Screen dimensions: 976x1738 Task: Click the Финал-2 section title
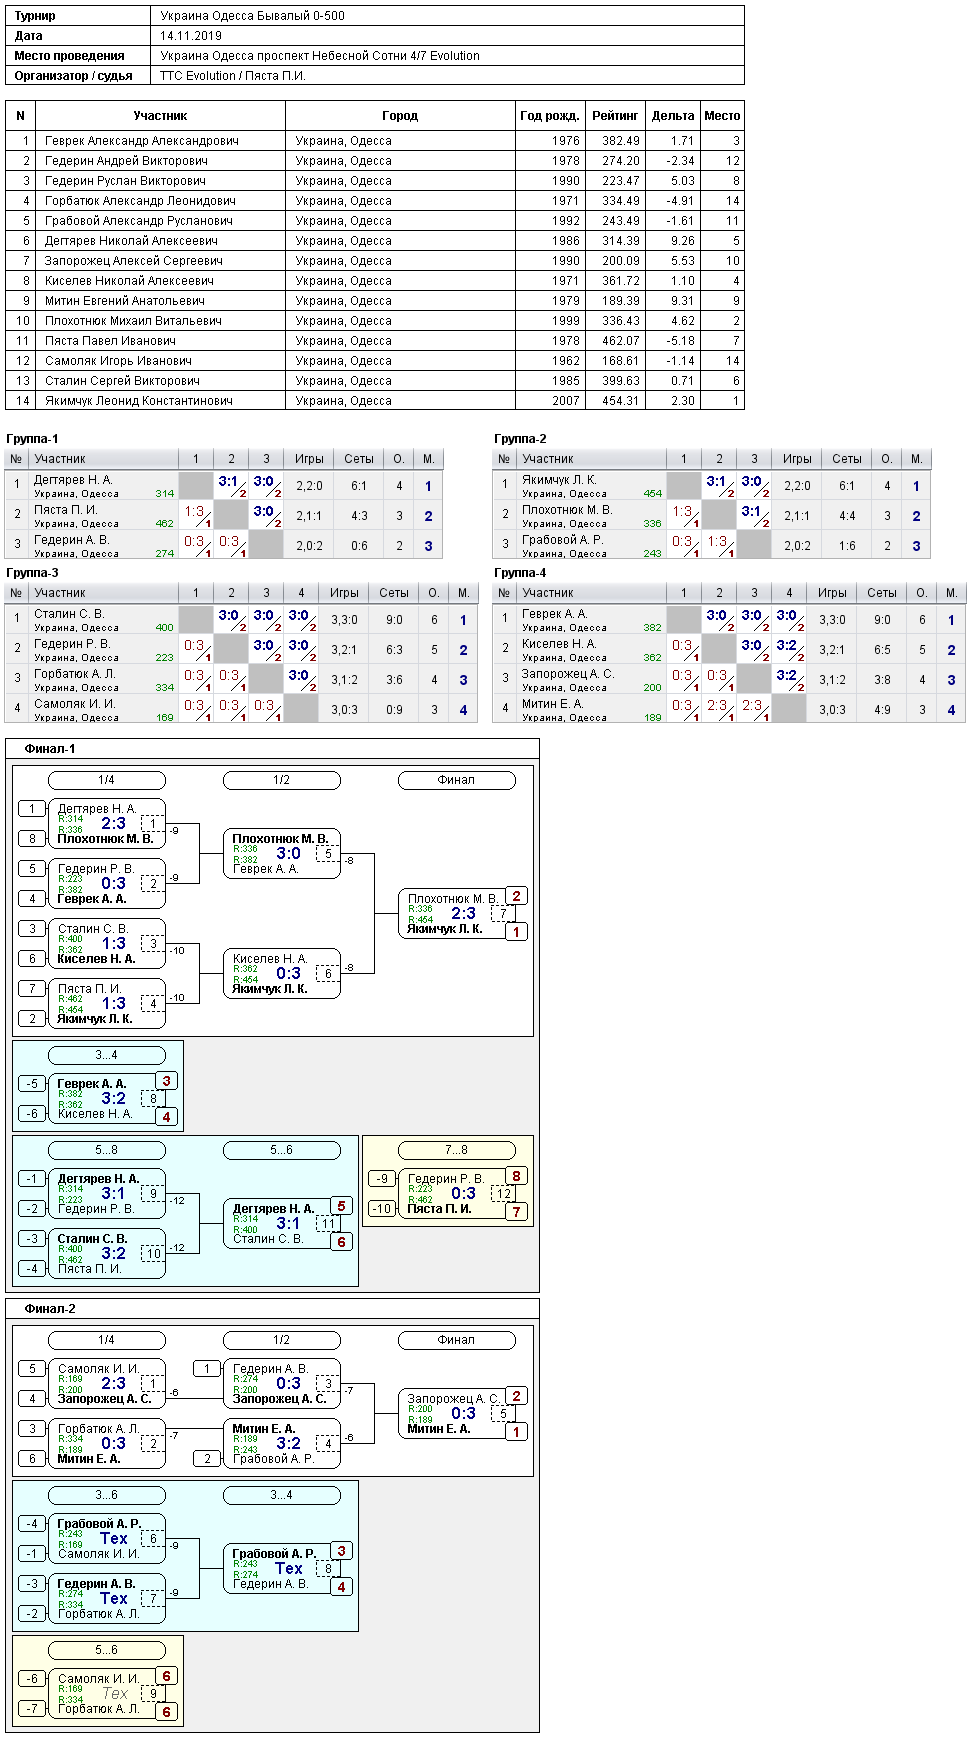tap(50, 1309)
